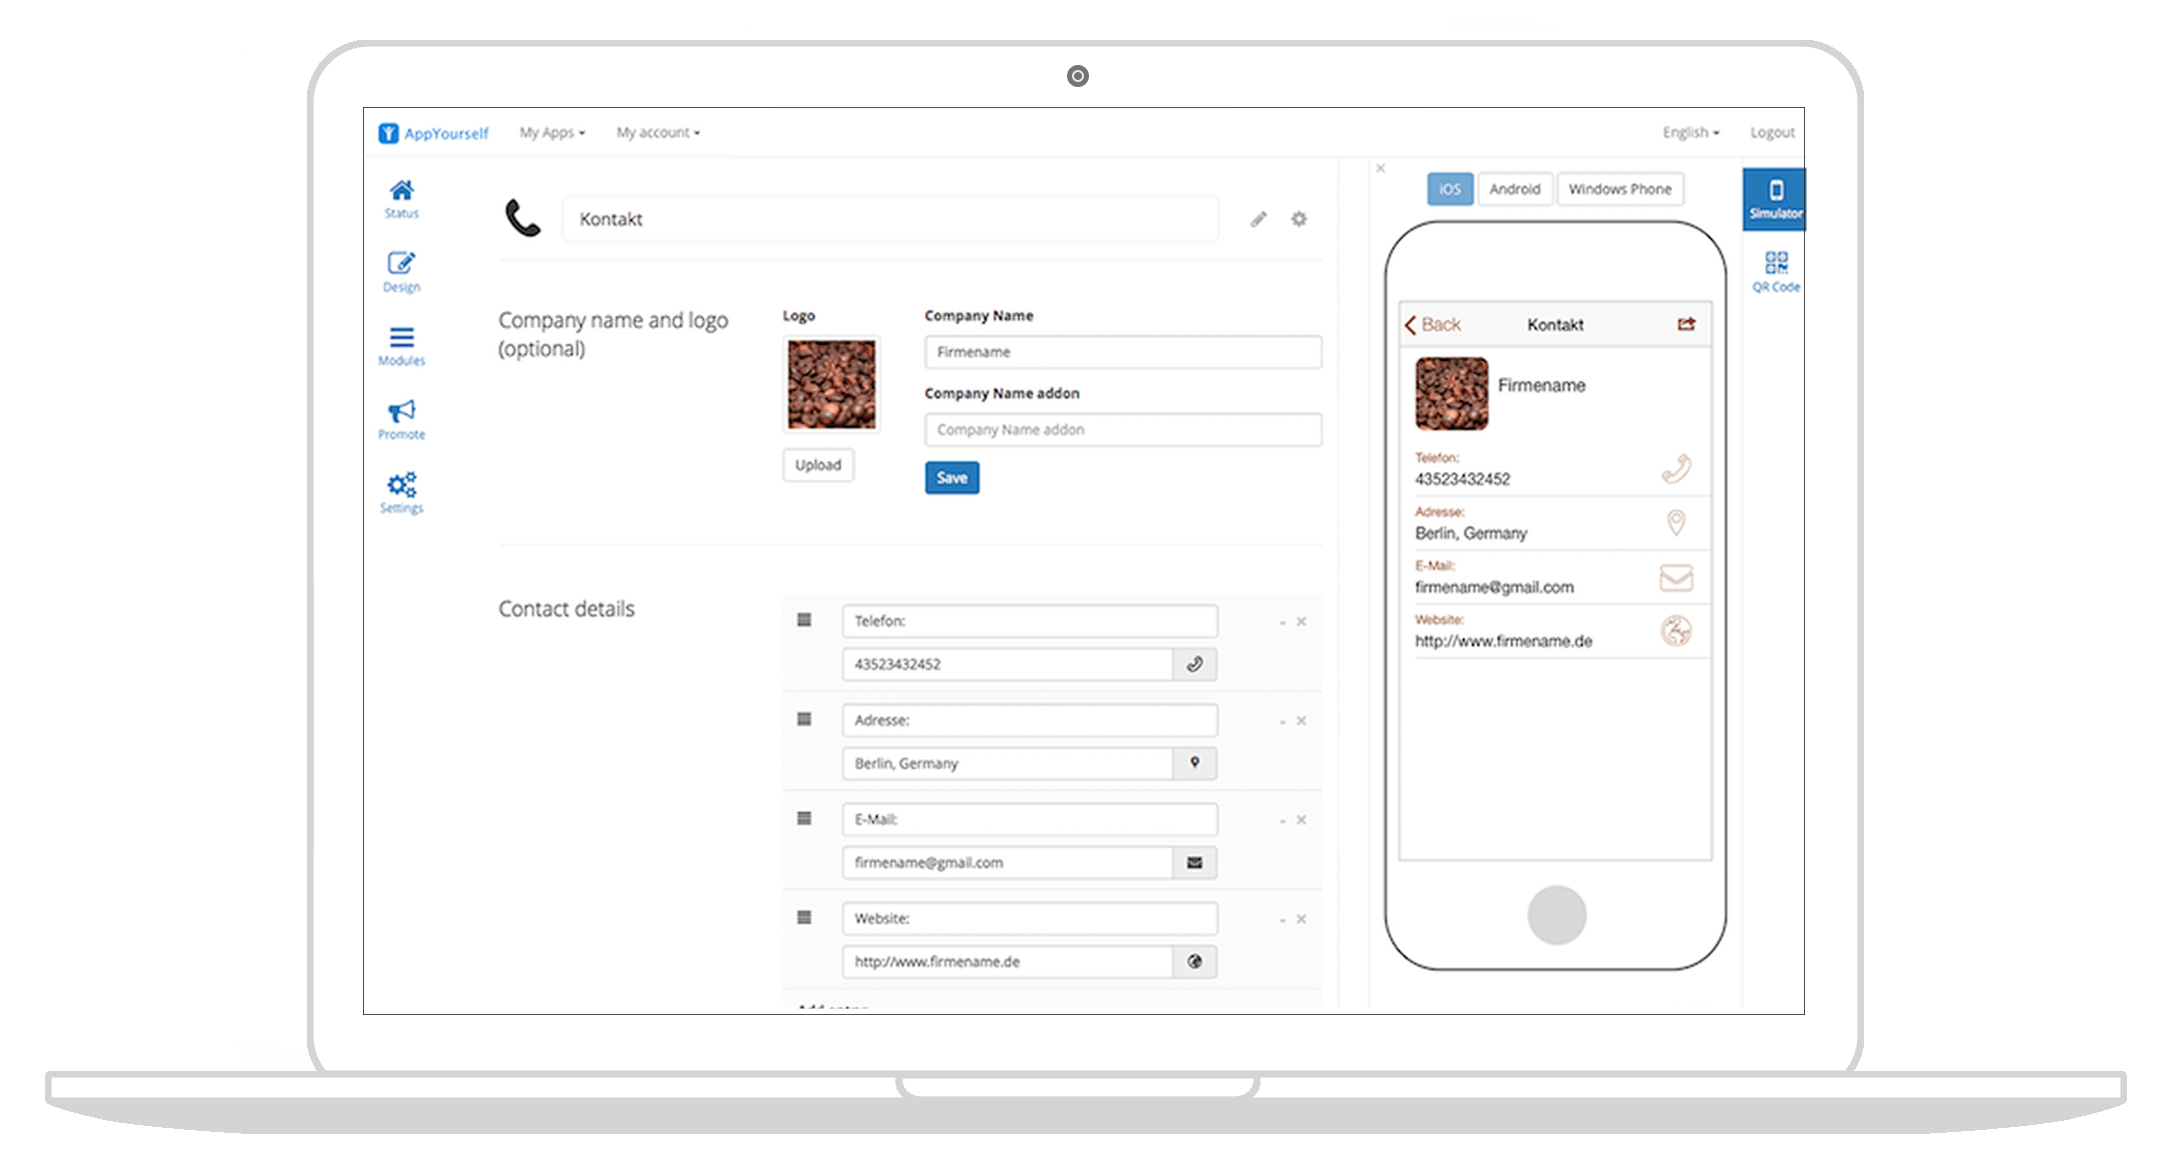
Task: Tap the mail icon in phone preview
Action: (x=1676, y=577)
